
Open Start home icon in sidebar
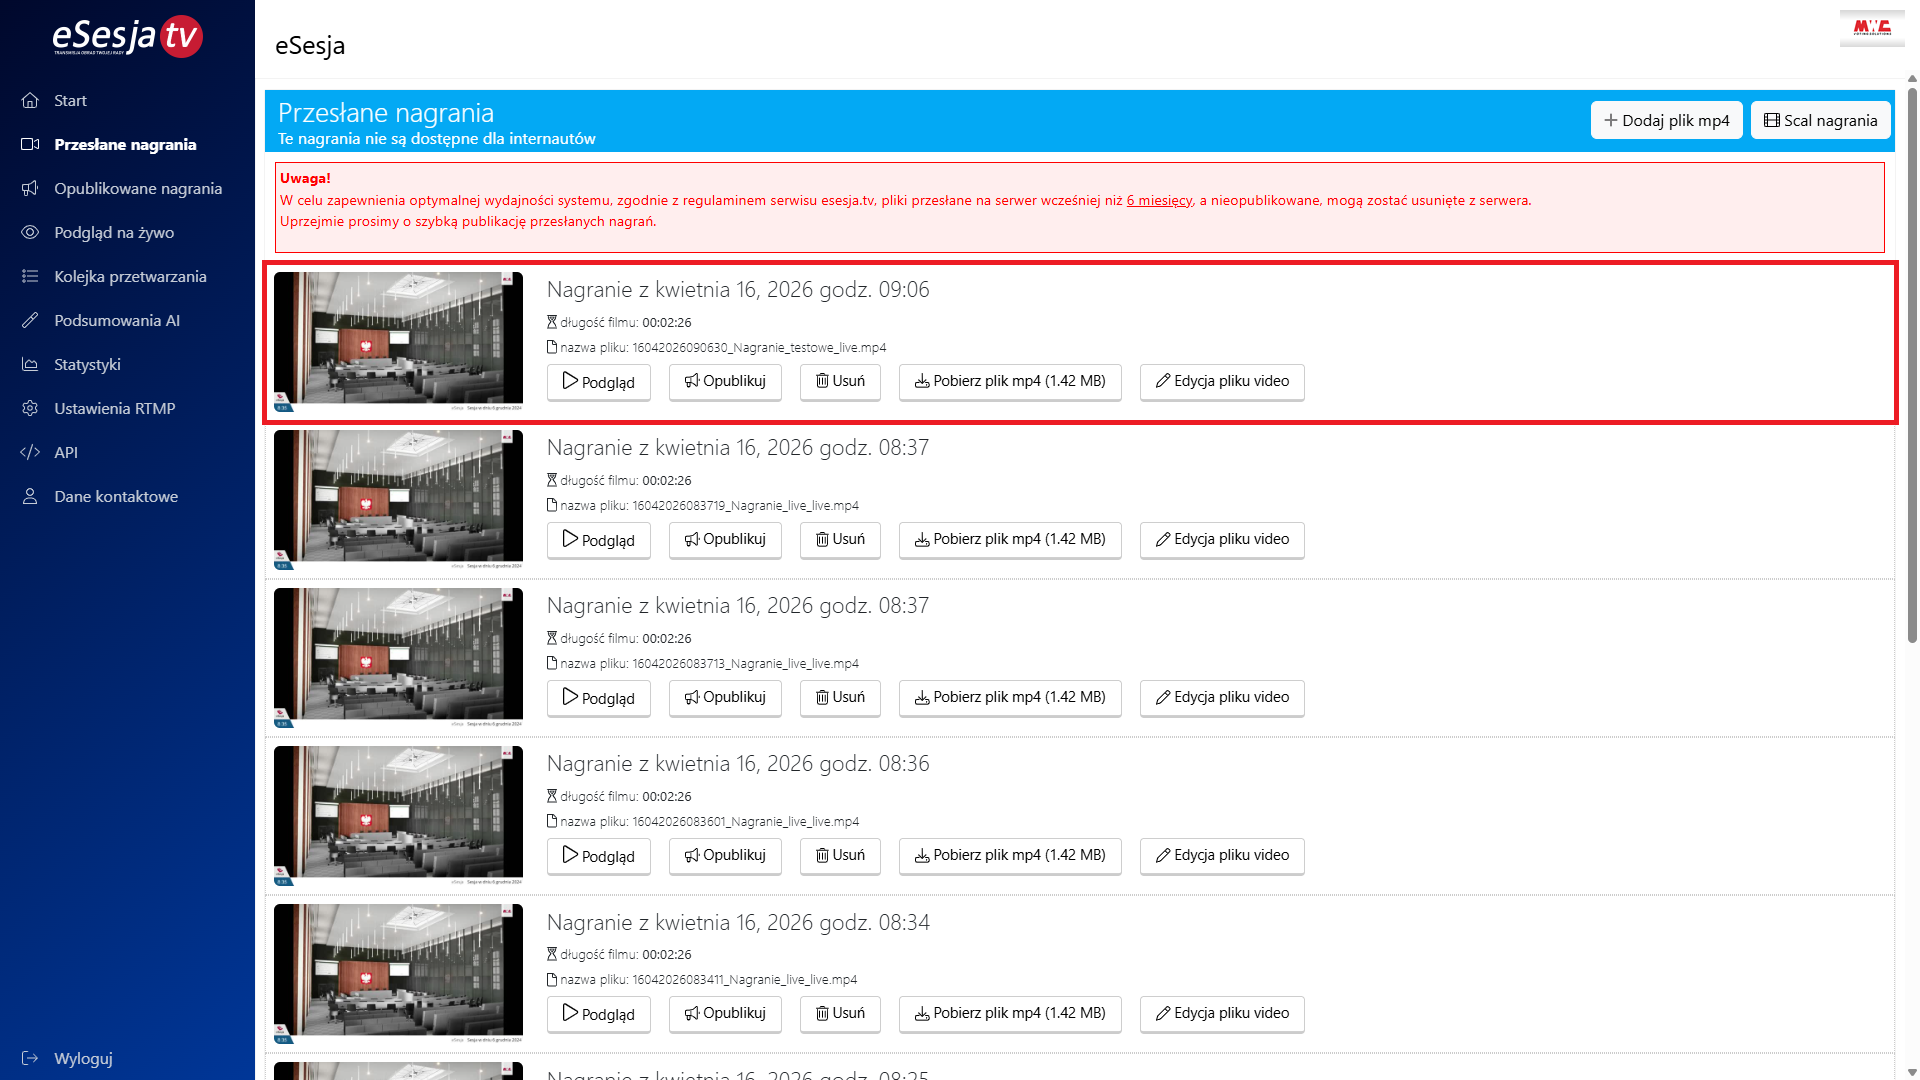click(30, 100)
